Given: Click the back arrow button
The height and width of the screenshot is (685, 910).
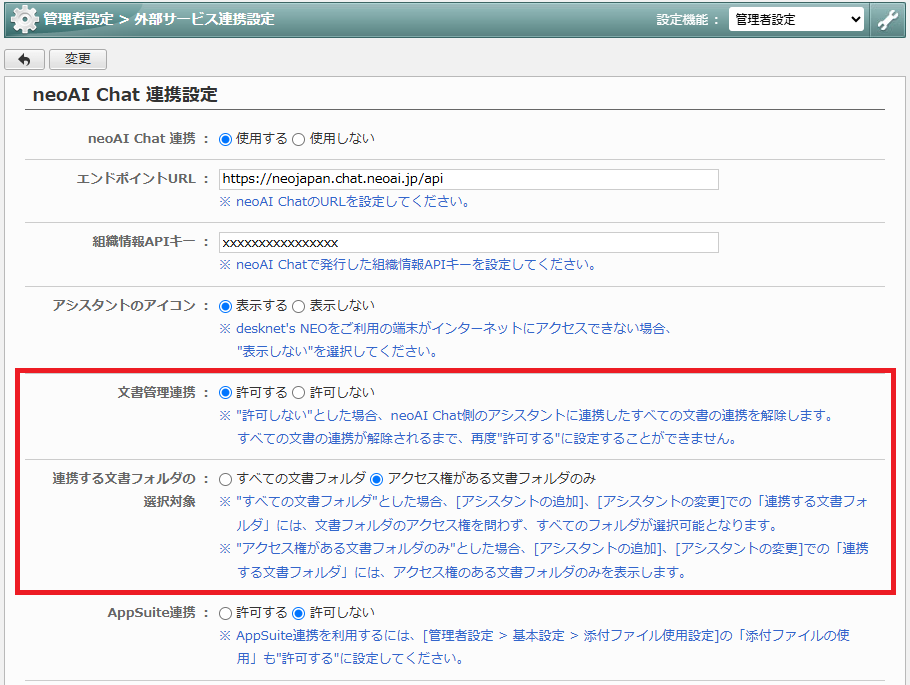Looking at the screenshot, I should click(x=24, y=59).
